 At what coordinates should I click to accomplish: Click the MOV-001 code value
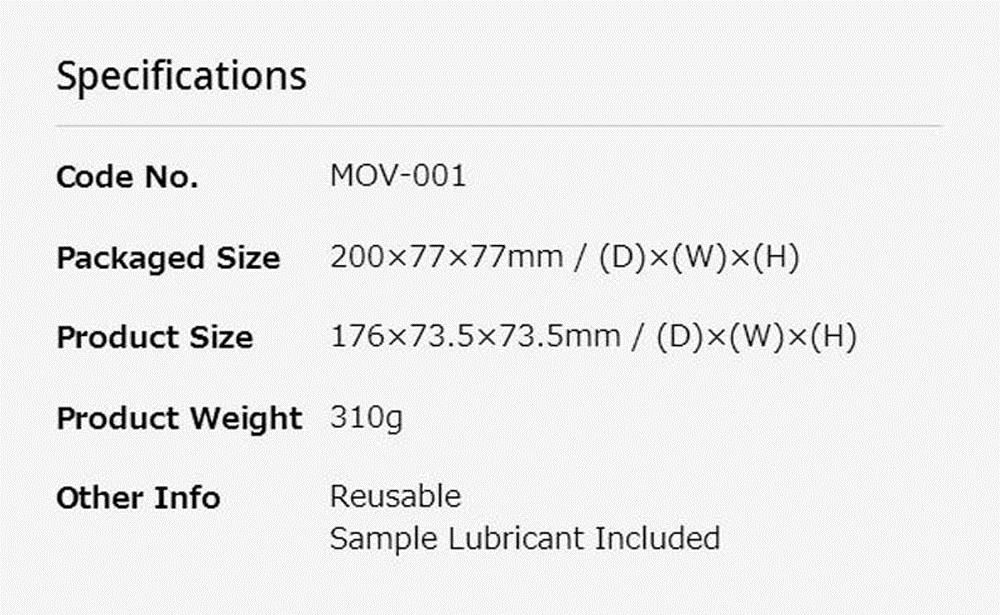398,175
